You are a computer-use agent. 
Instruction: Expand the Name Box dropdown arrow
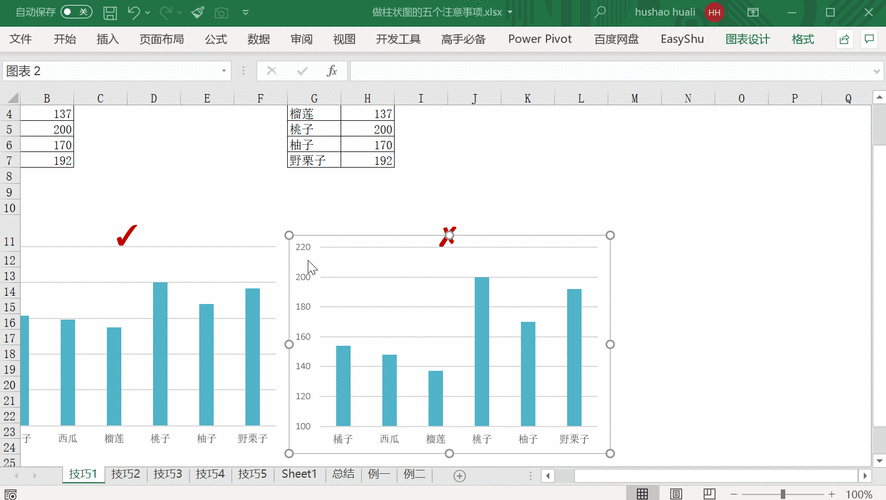point(225,71)
